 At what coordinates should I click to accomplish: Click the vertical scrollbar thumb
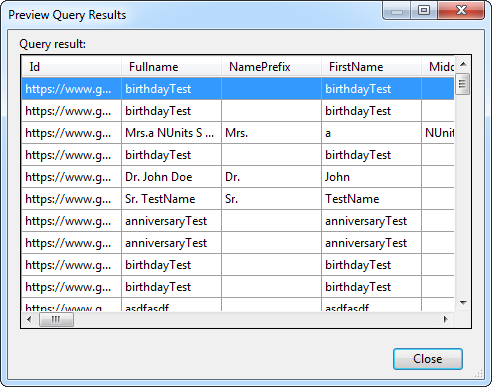[463, 84]
